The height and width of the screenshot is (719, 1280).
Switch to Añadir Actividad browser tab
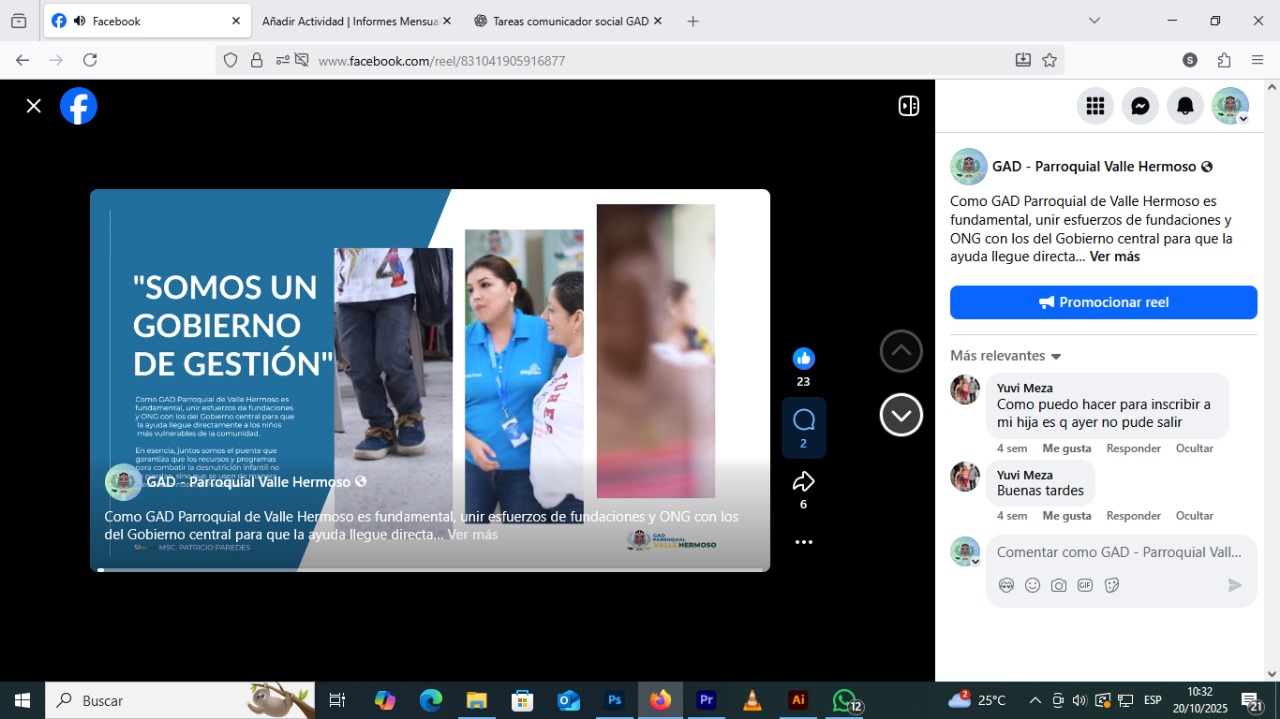[349, 21]
